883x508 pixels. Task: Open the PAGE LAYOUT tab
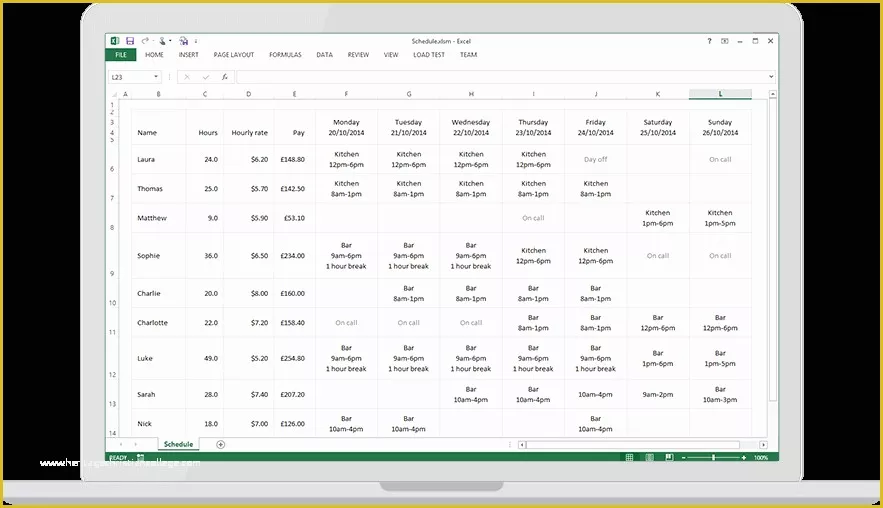(x=234, y=55)
